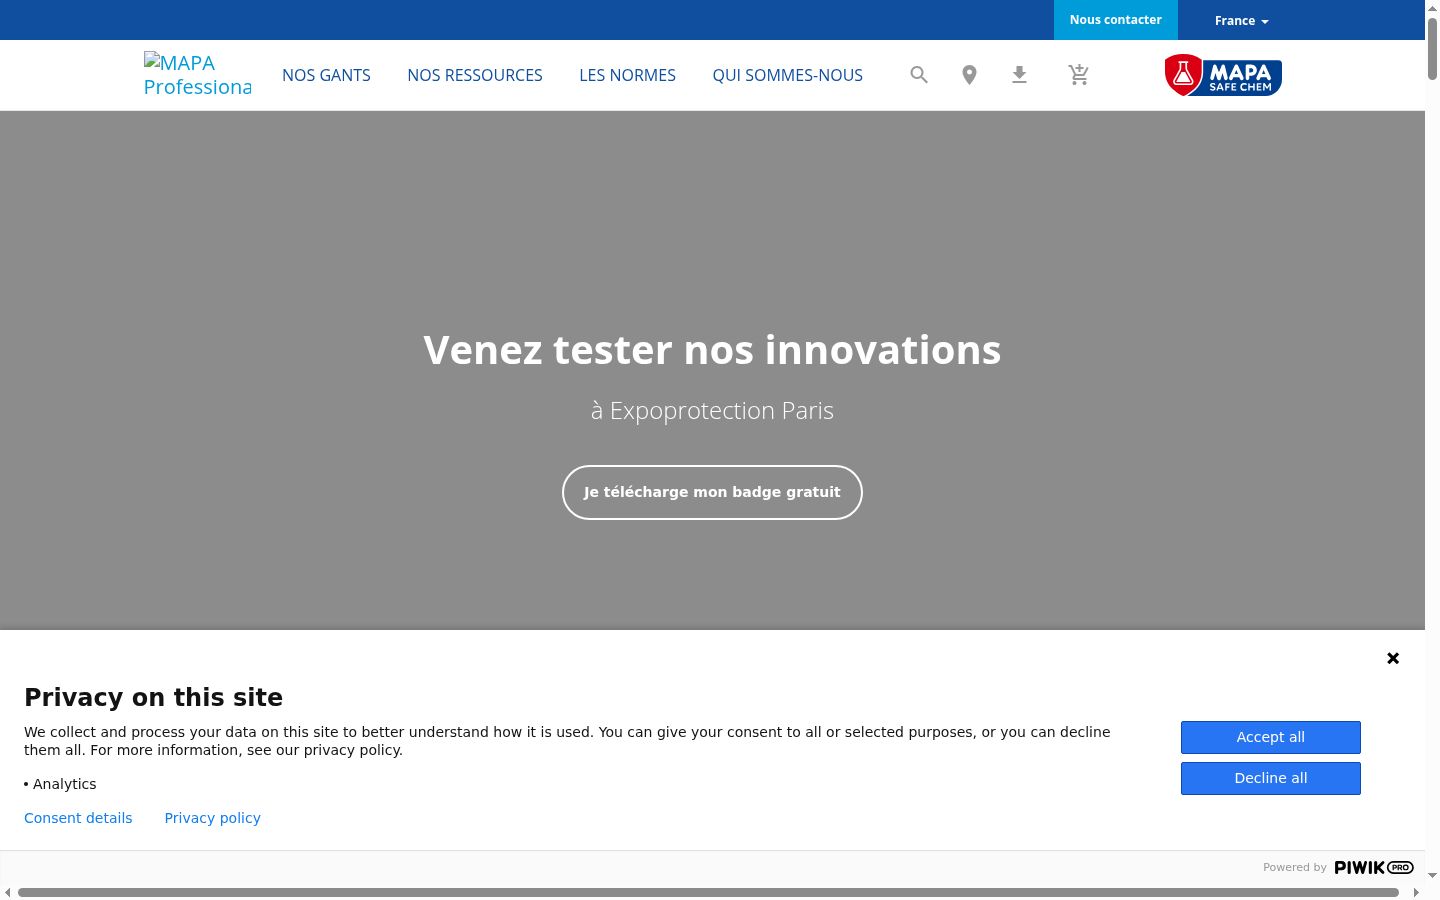Decline all privacy consent

click(x=1271, y=778)
